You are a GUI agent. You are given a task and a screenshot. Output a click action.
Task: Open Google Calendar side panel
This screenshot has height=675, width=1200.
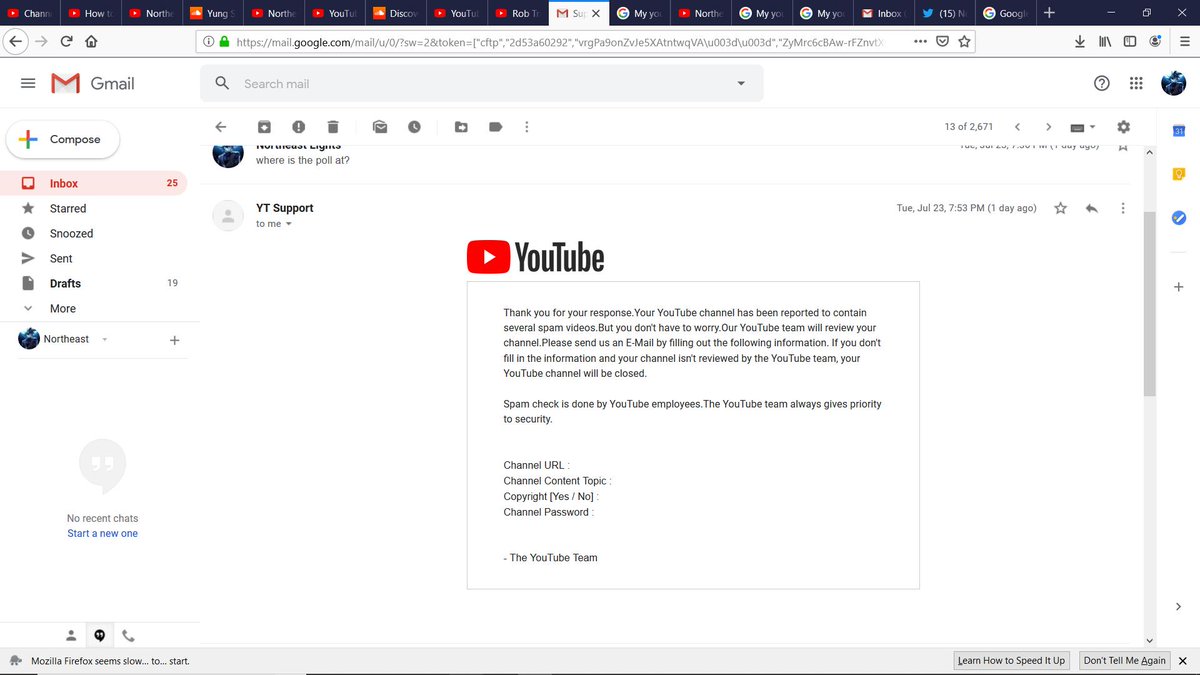click(x=1178, y=131)
